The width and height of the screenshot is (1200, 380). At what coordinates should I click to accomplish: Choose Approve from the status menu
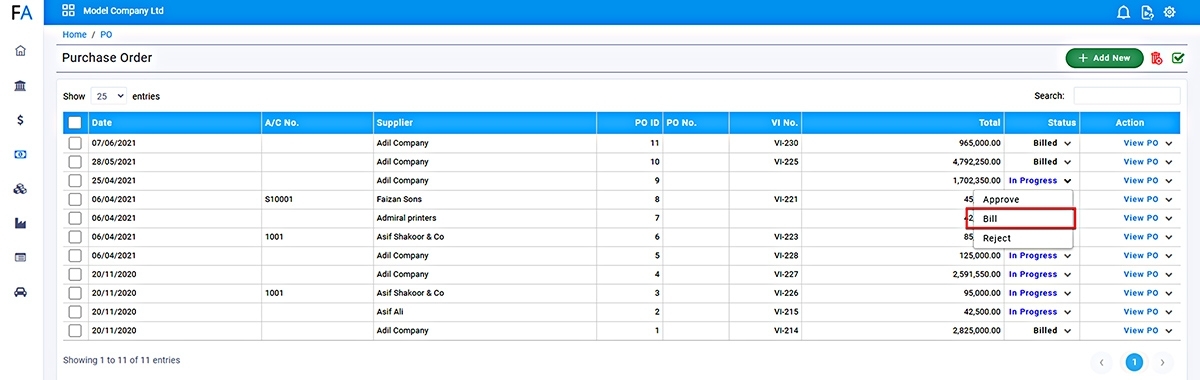[x=1023, y=200]
